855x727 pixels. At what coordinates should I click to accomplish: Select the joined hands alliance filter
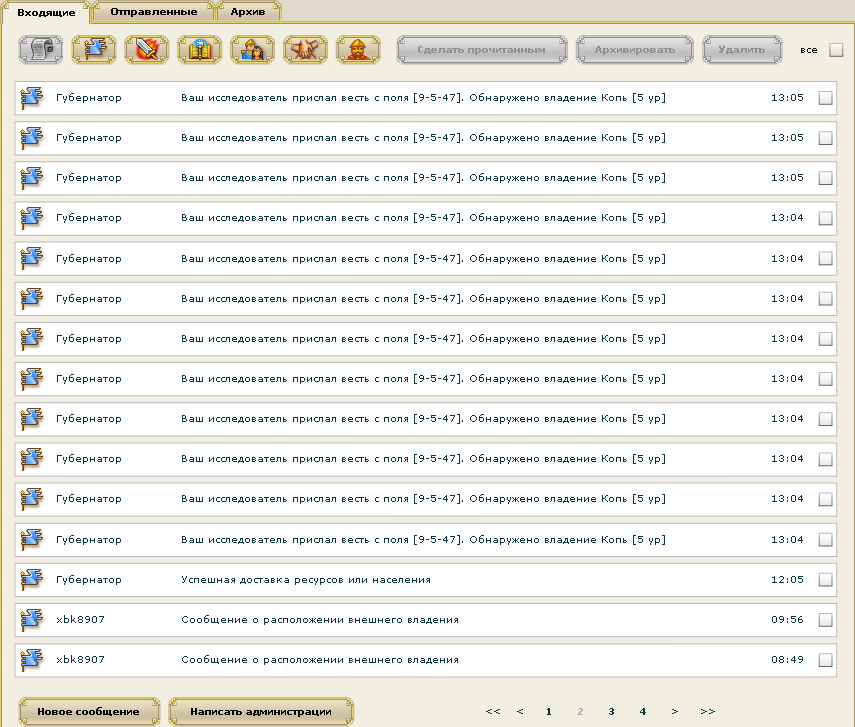click(x=305, y=49)
